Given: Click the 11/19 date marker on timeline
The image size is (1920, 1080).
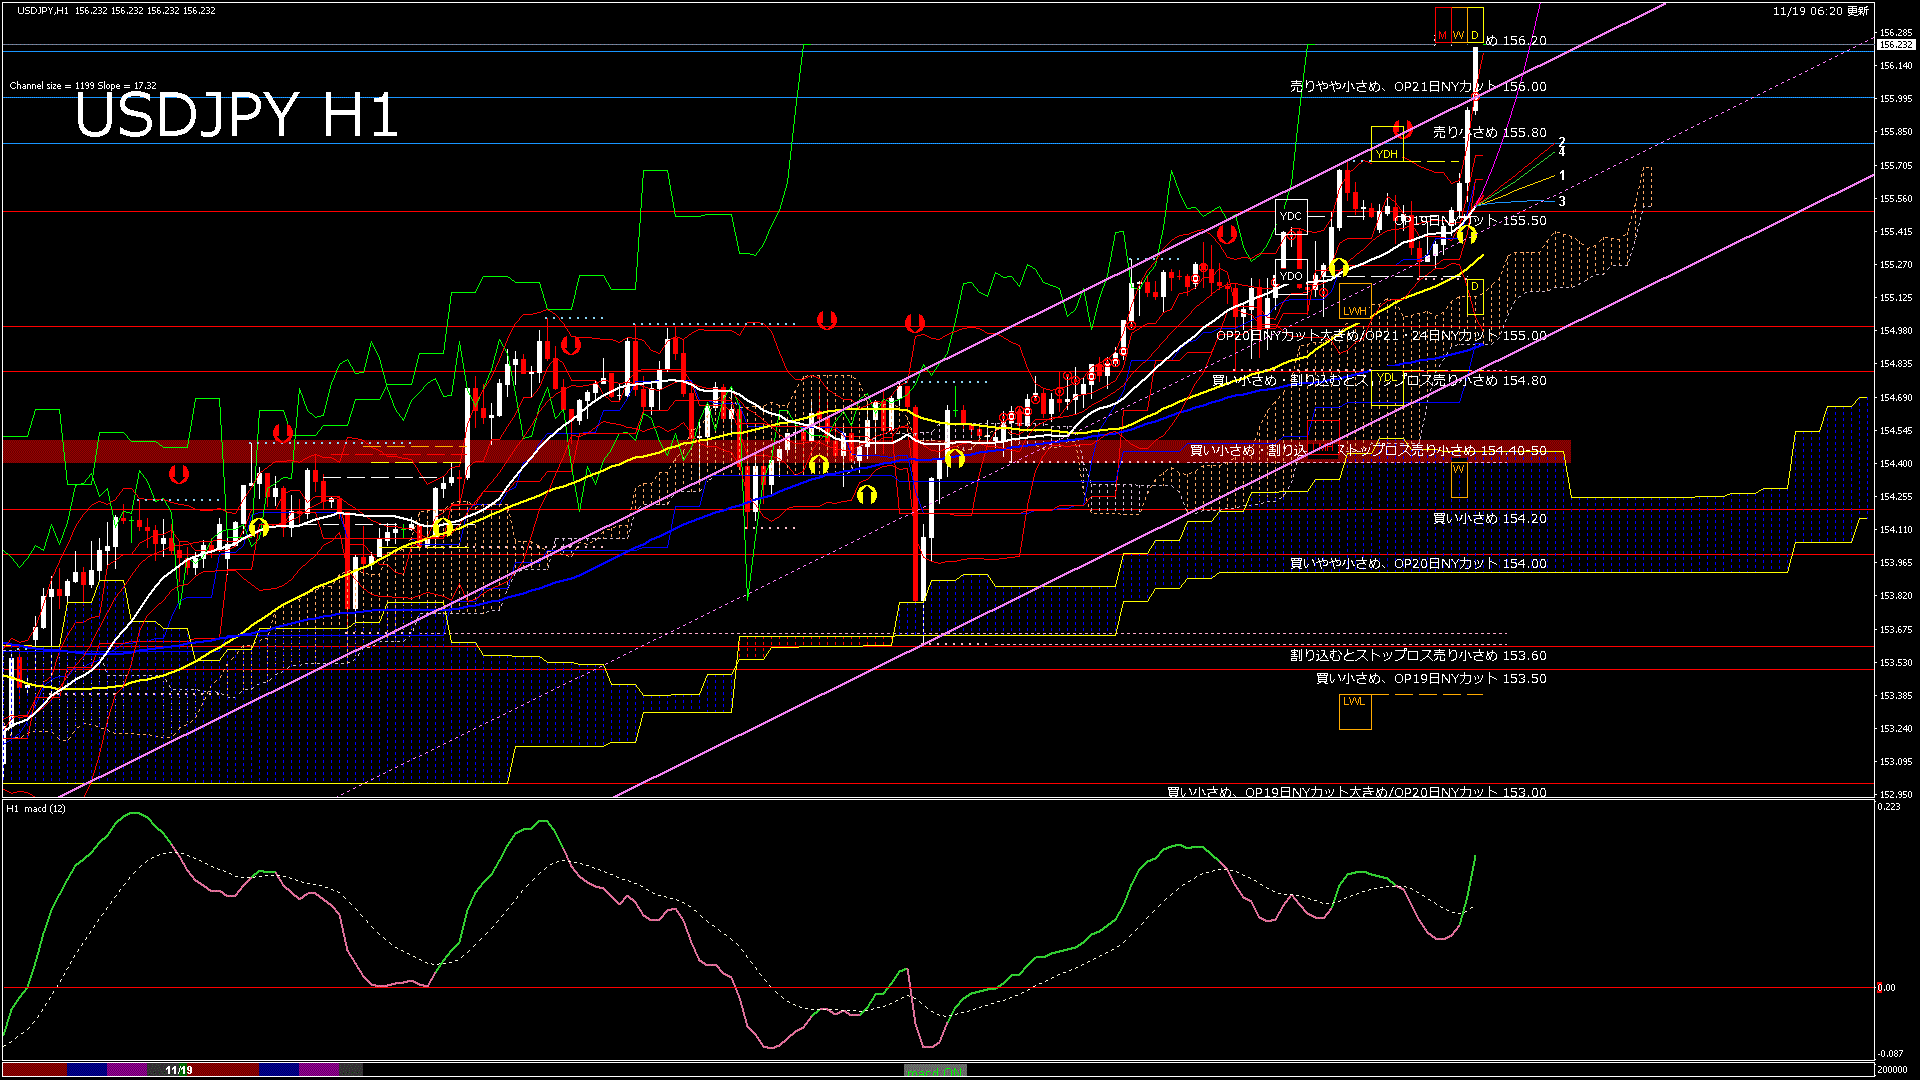Looking at the screenshot, I should point(178,1070).
